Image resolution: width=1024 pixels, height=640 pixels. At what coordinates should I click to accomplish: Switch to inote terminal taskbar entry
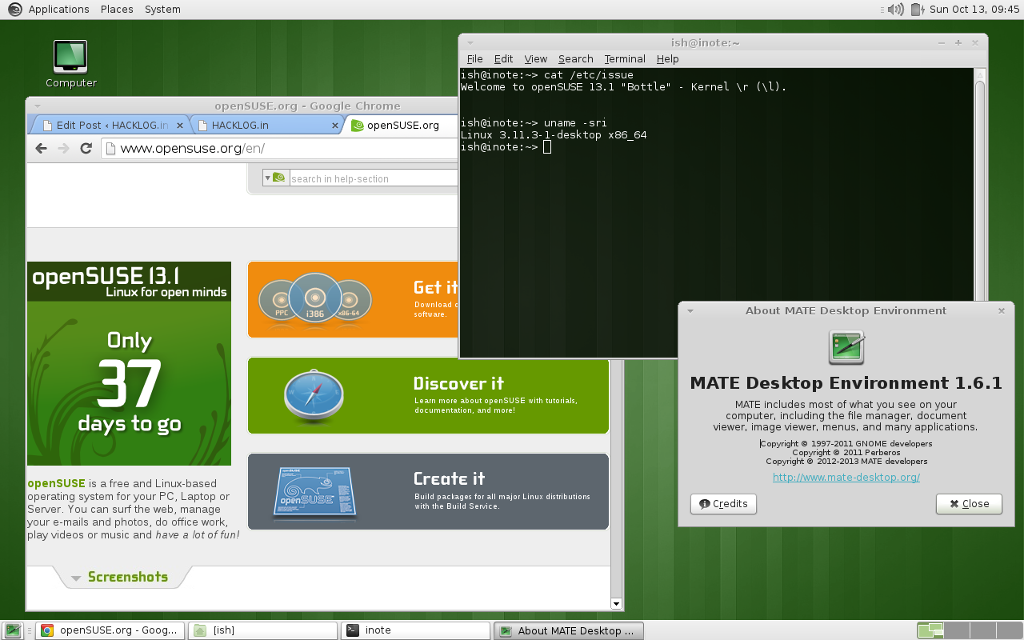click(x=416, y=630)
